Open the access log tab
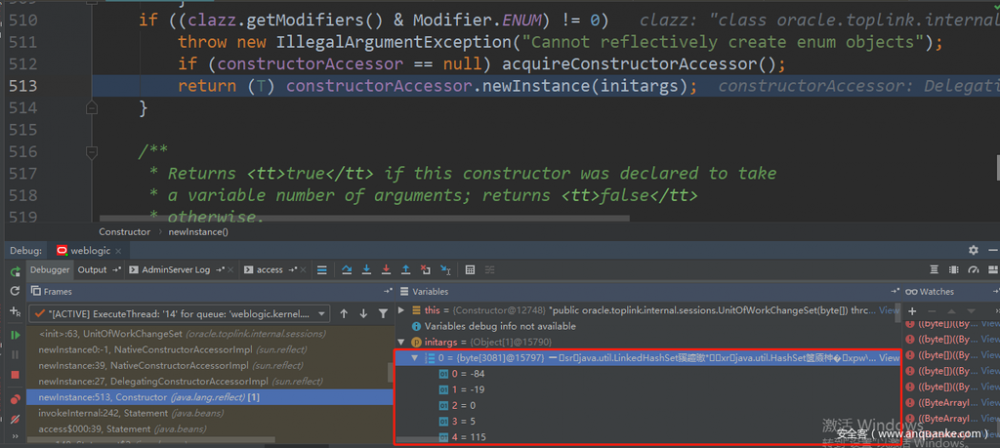This screenshot has height=448, width=1000. pyautogui.click(x=270, y=270)
